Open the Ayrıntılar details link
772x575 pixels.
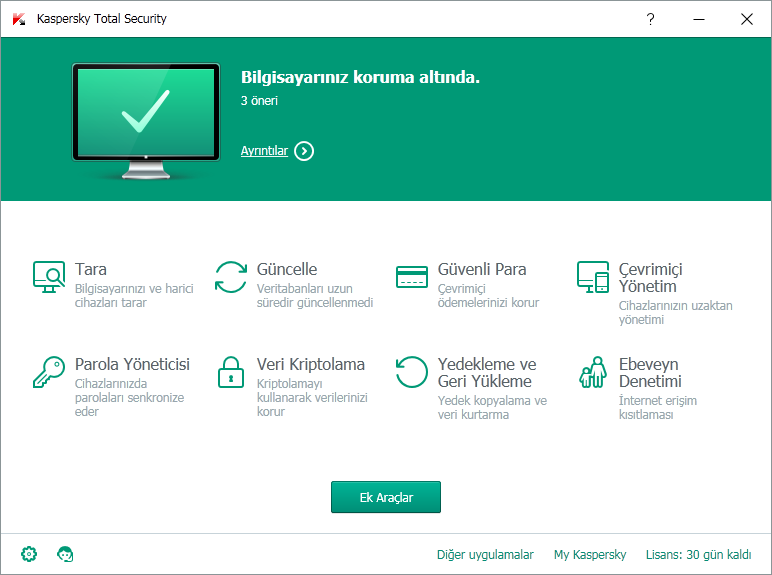(x=264, y=151)
